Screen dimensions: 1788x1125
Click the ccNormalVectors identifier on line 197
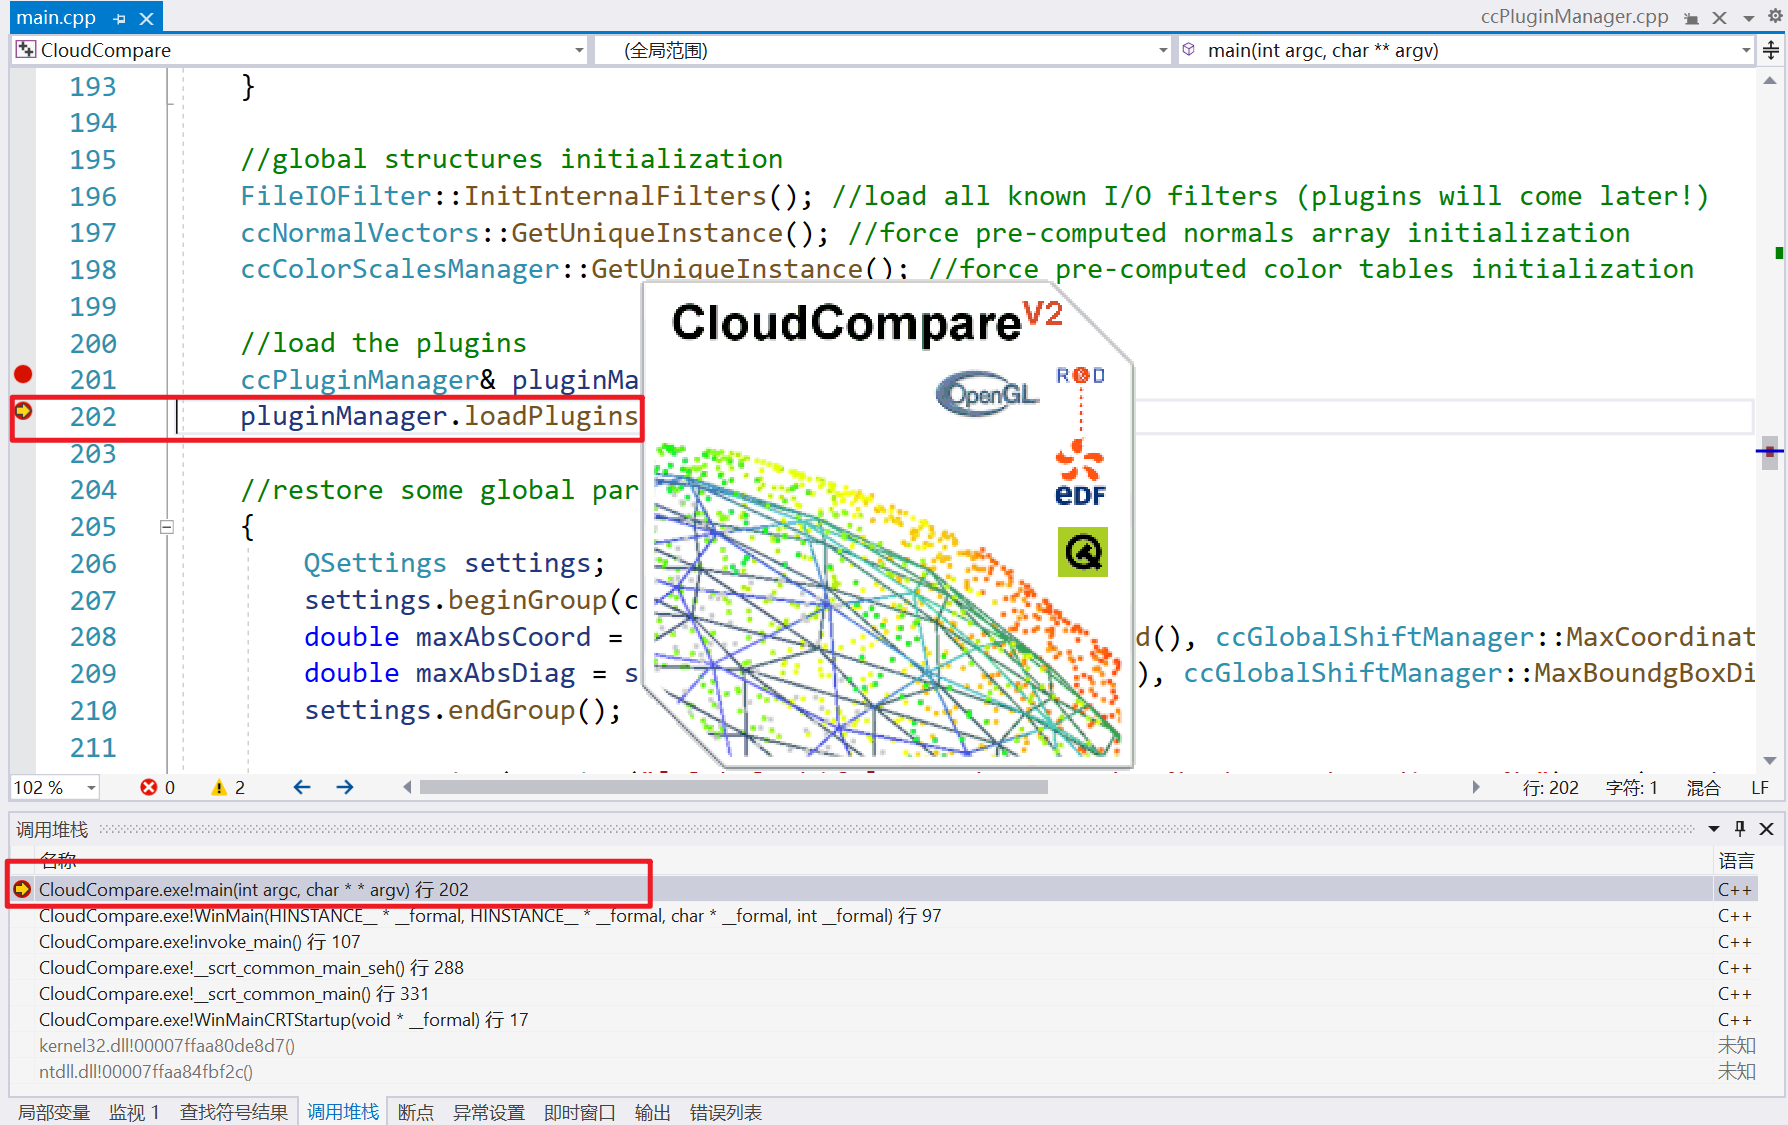tap(360, 233)
